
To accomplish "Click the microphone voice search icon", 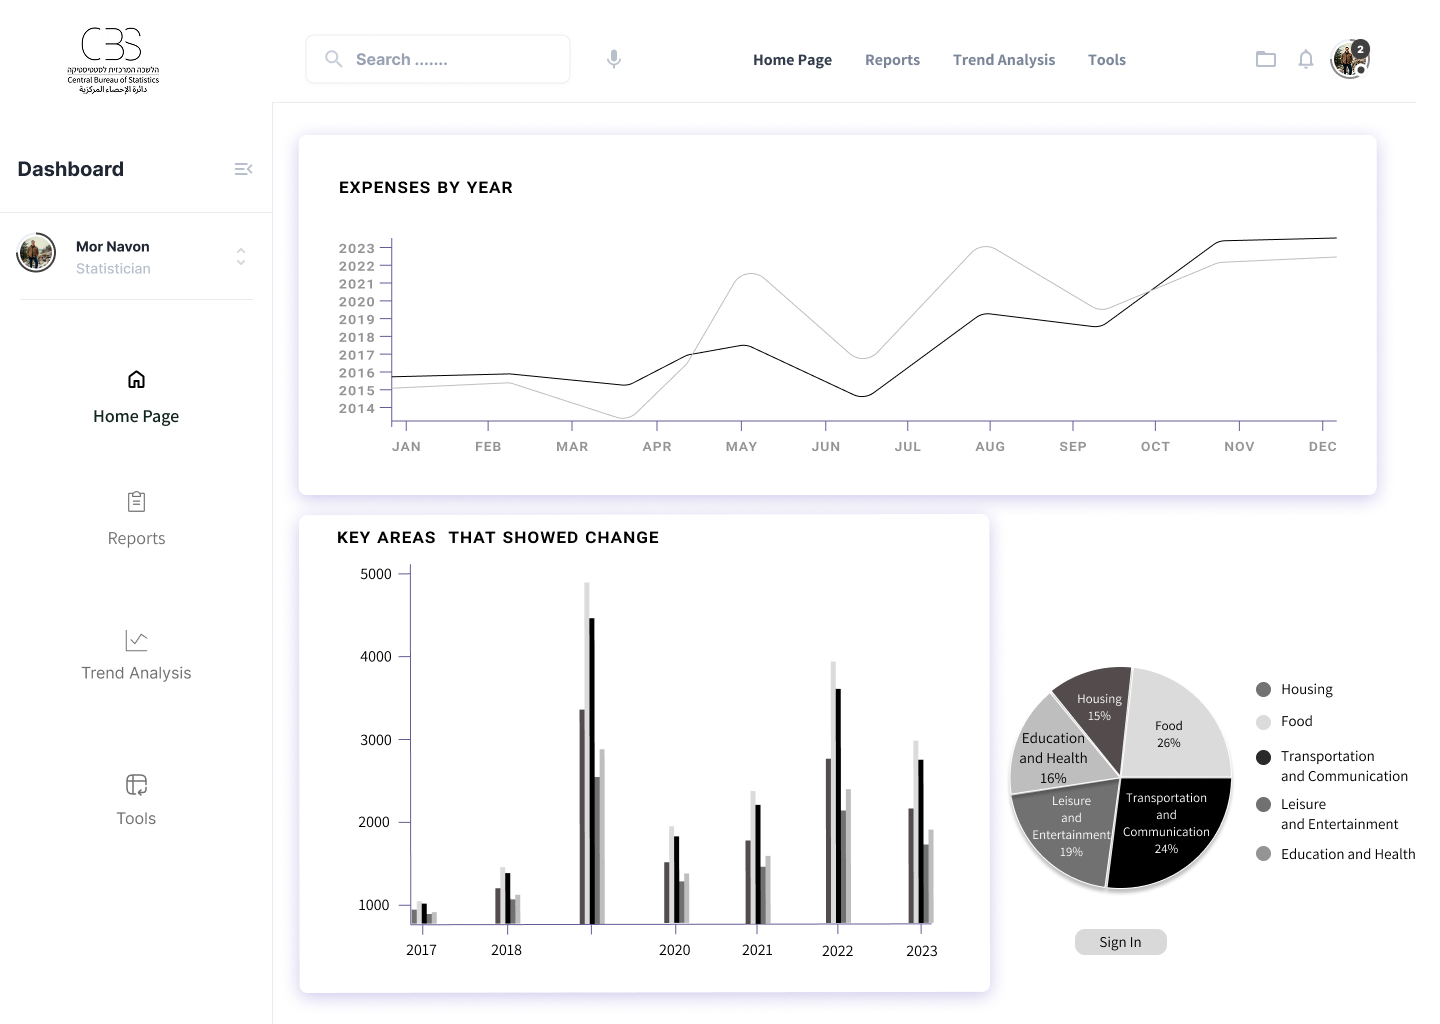I will click(x=614, y=59).
